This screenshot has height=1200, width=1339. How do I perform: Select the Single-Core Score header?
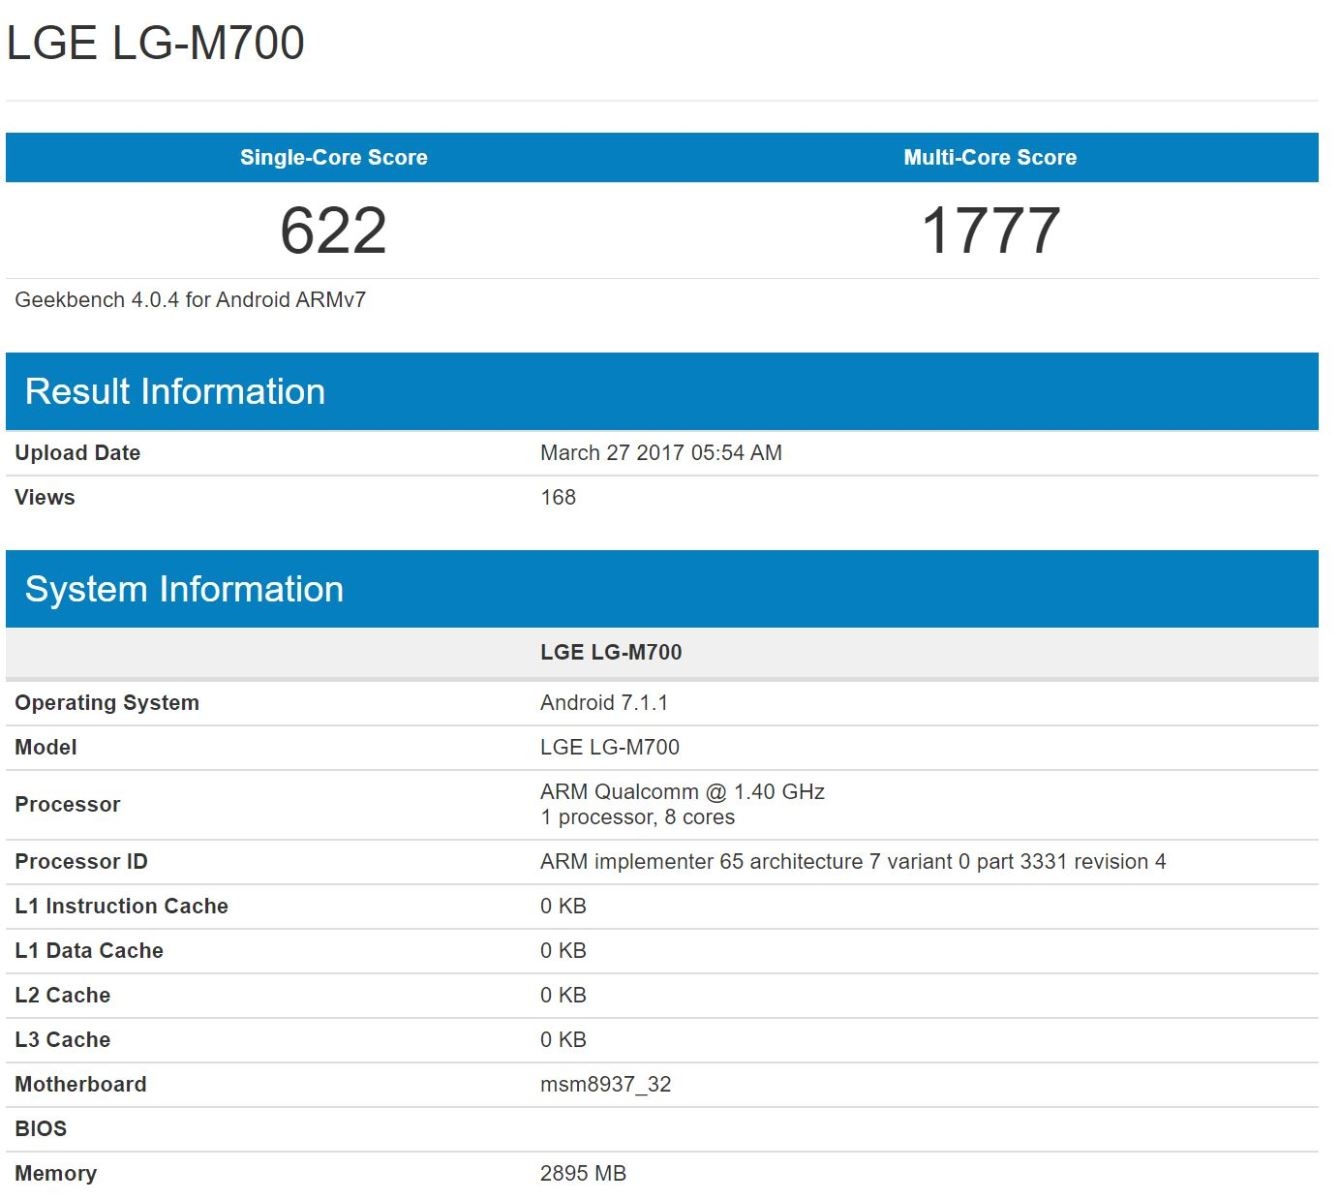[334, 157]
